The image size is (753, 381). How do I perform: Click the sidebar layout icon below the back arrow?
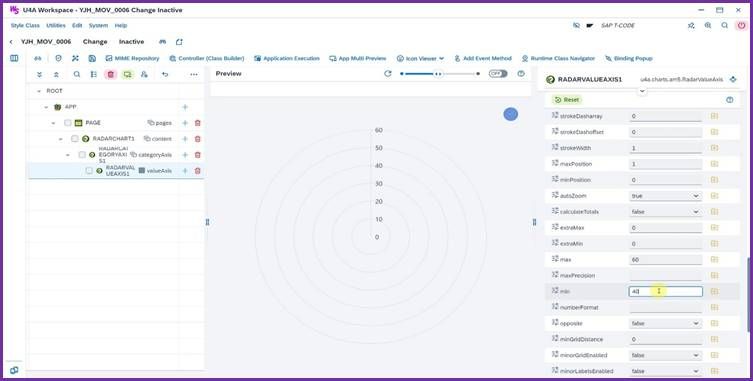pyautogui.click(x=14, y=58)
